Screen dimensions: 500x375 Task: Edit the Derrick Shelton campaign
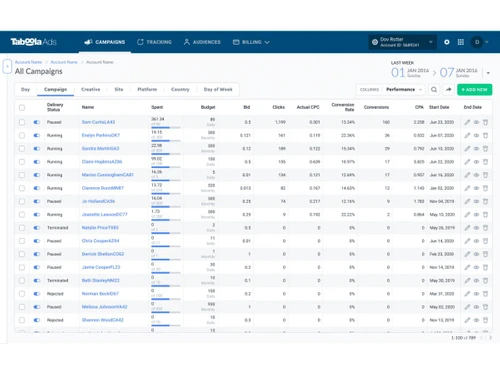pos(467,254)
